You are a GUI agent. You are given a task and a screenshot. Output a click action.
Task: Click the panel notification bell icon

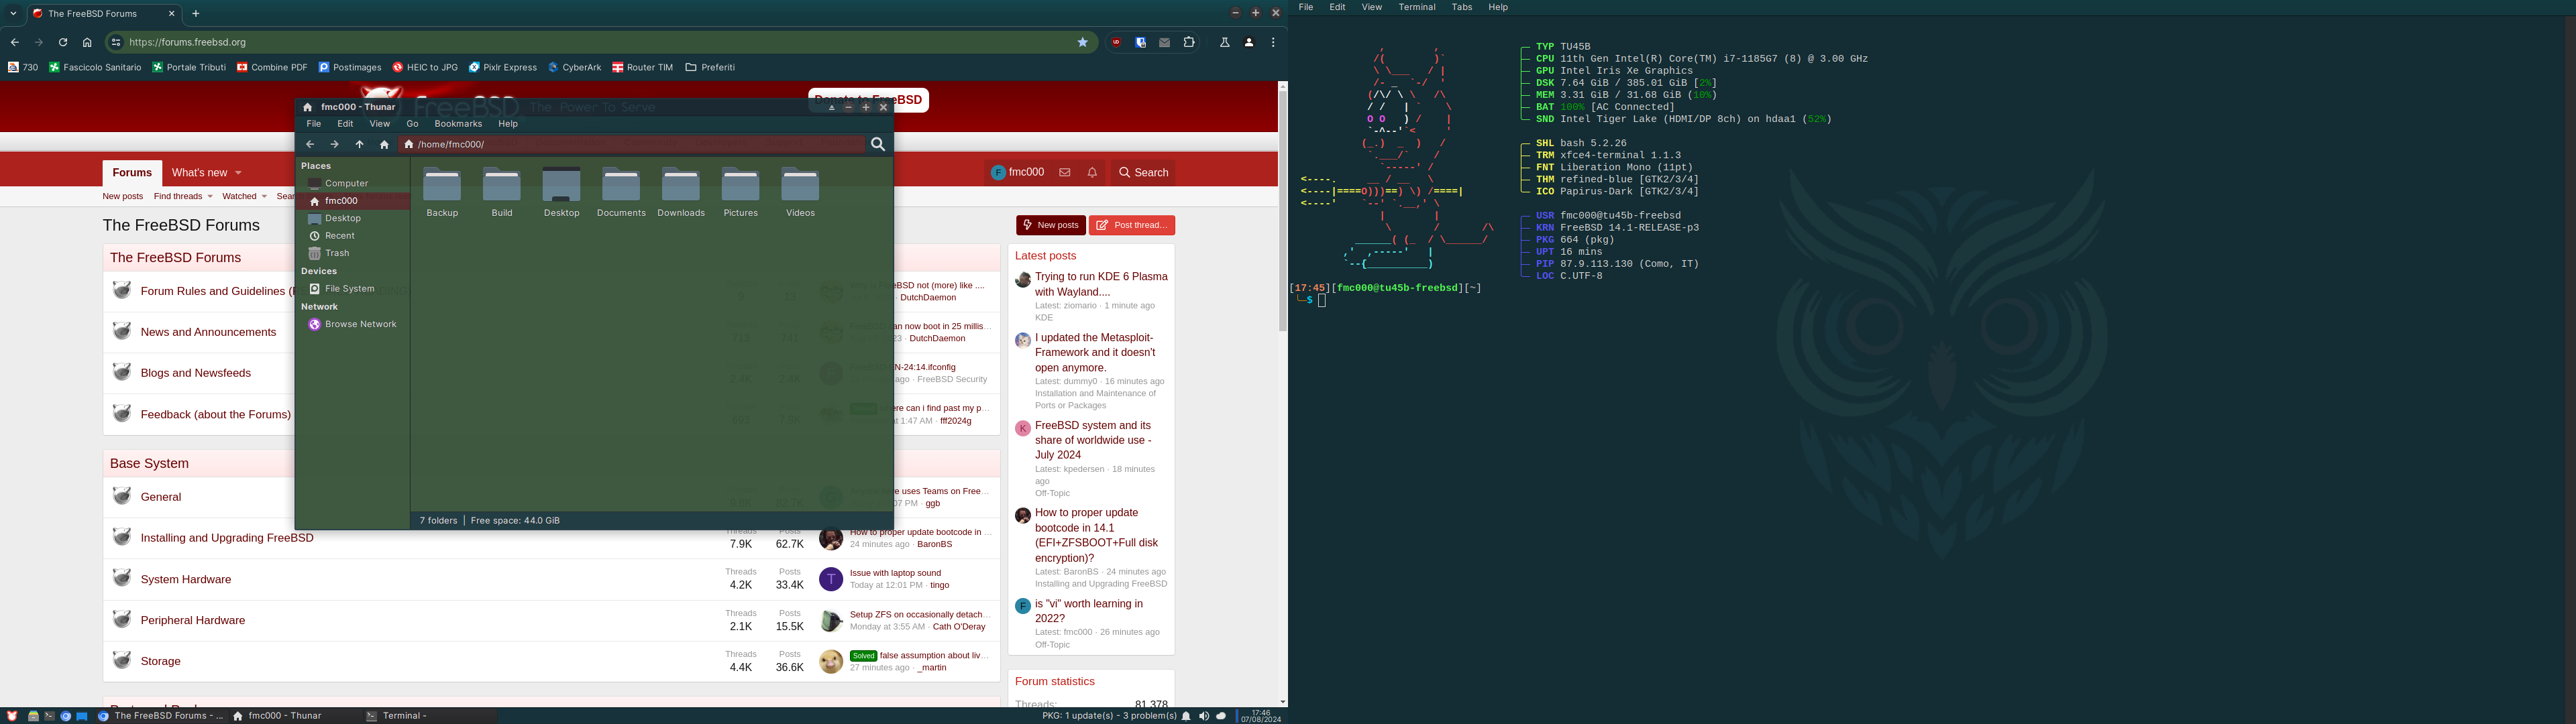click(x=1187, y=716)
